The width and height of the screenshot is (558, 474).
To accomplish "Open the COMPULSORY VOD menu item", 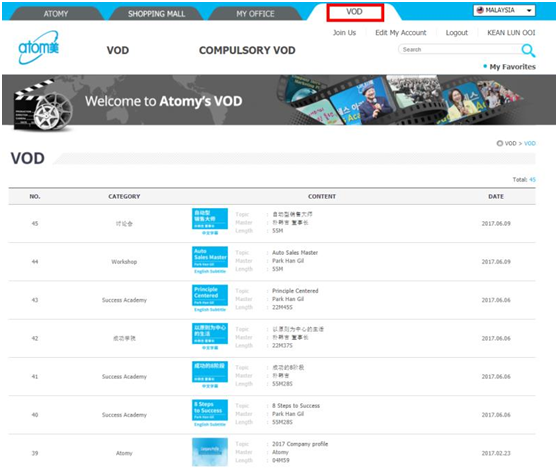I will tap(247, 50).
